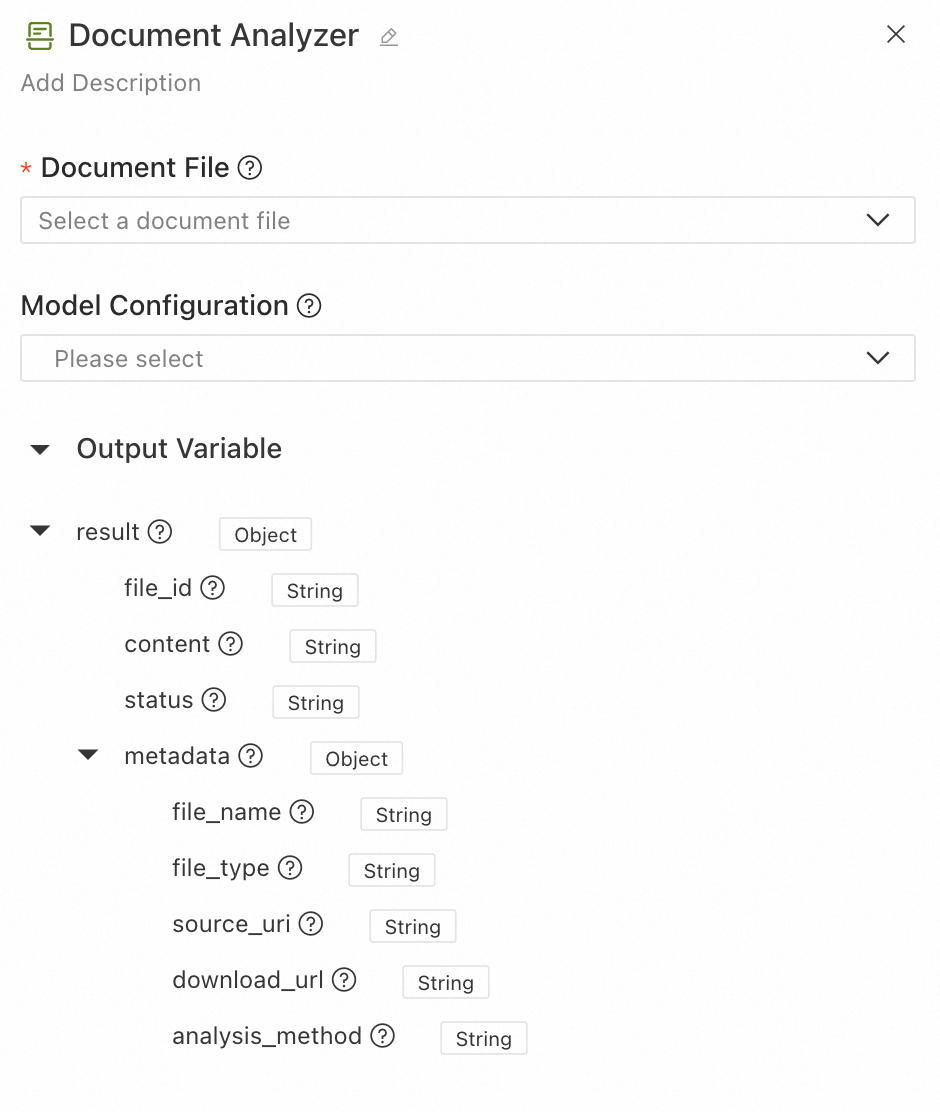The image size is (940, 1112).
Task: Click the Add Description text
Action: pyautogui.click(x=111, y=83)
